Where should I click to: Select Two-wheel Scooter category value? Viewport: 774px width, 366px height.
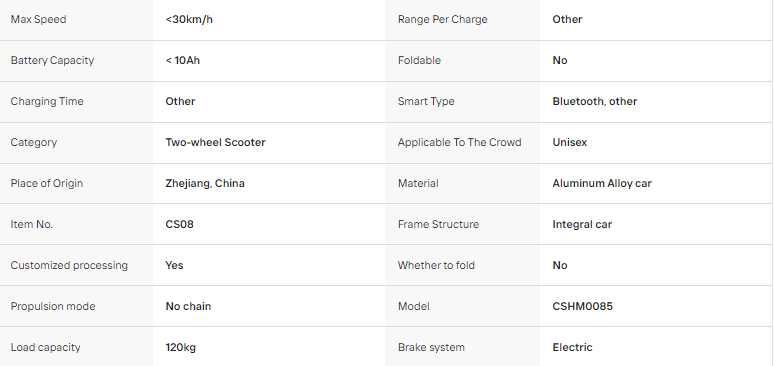[215, 142]
